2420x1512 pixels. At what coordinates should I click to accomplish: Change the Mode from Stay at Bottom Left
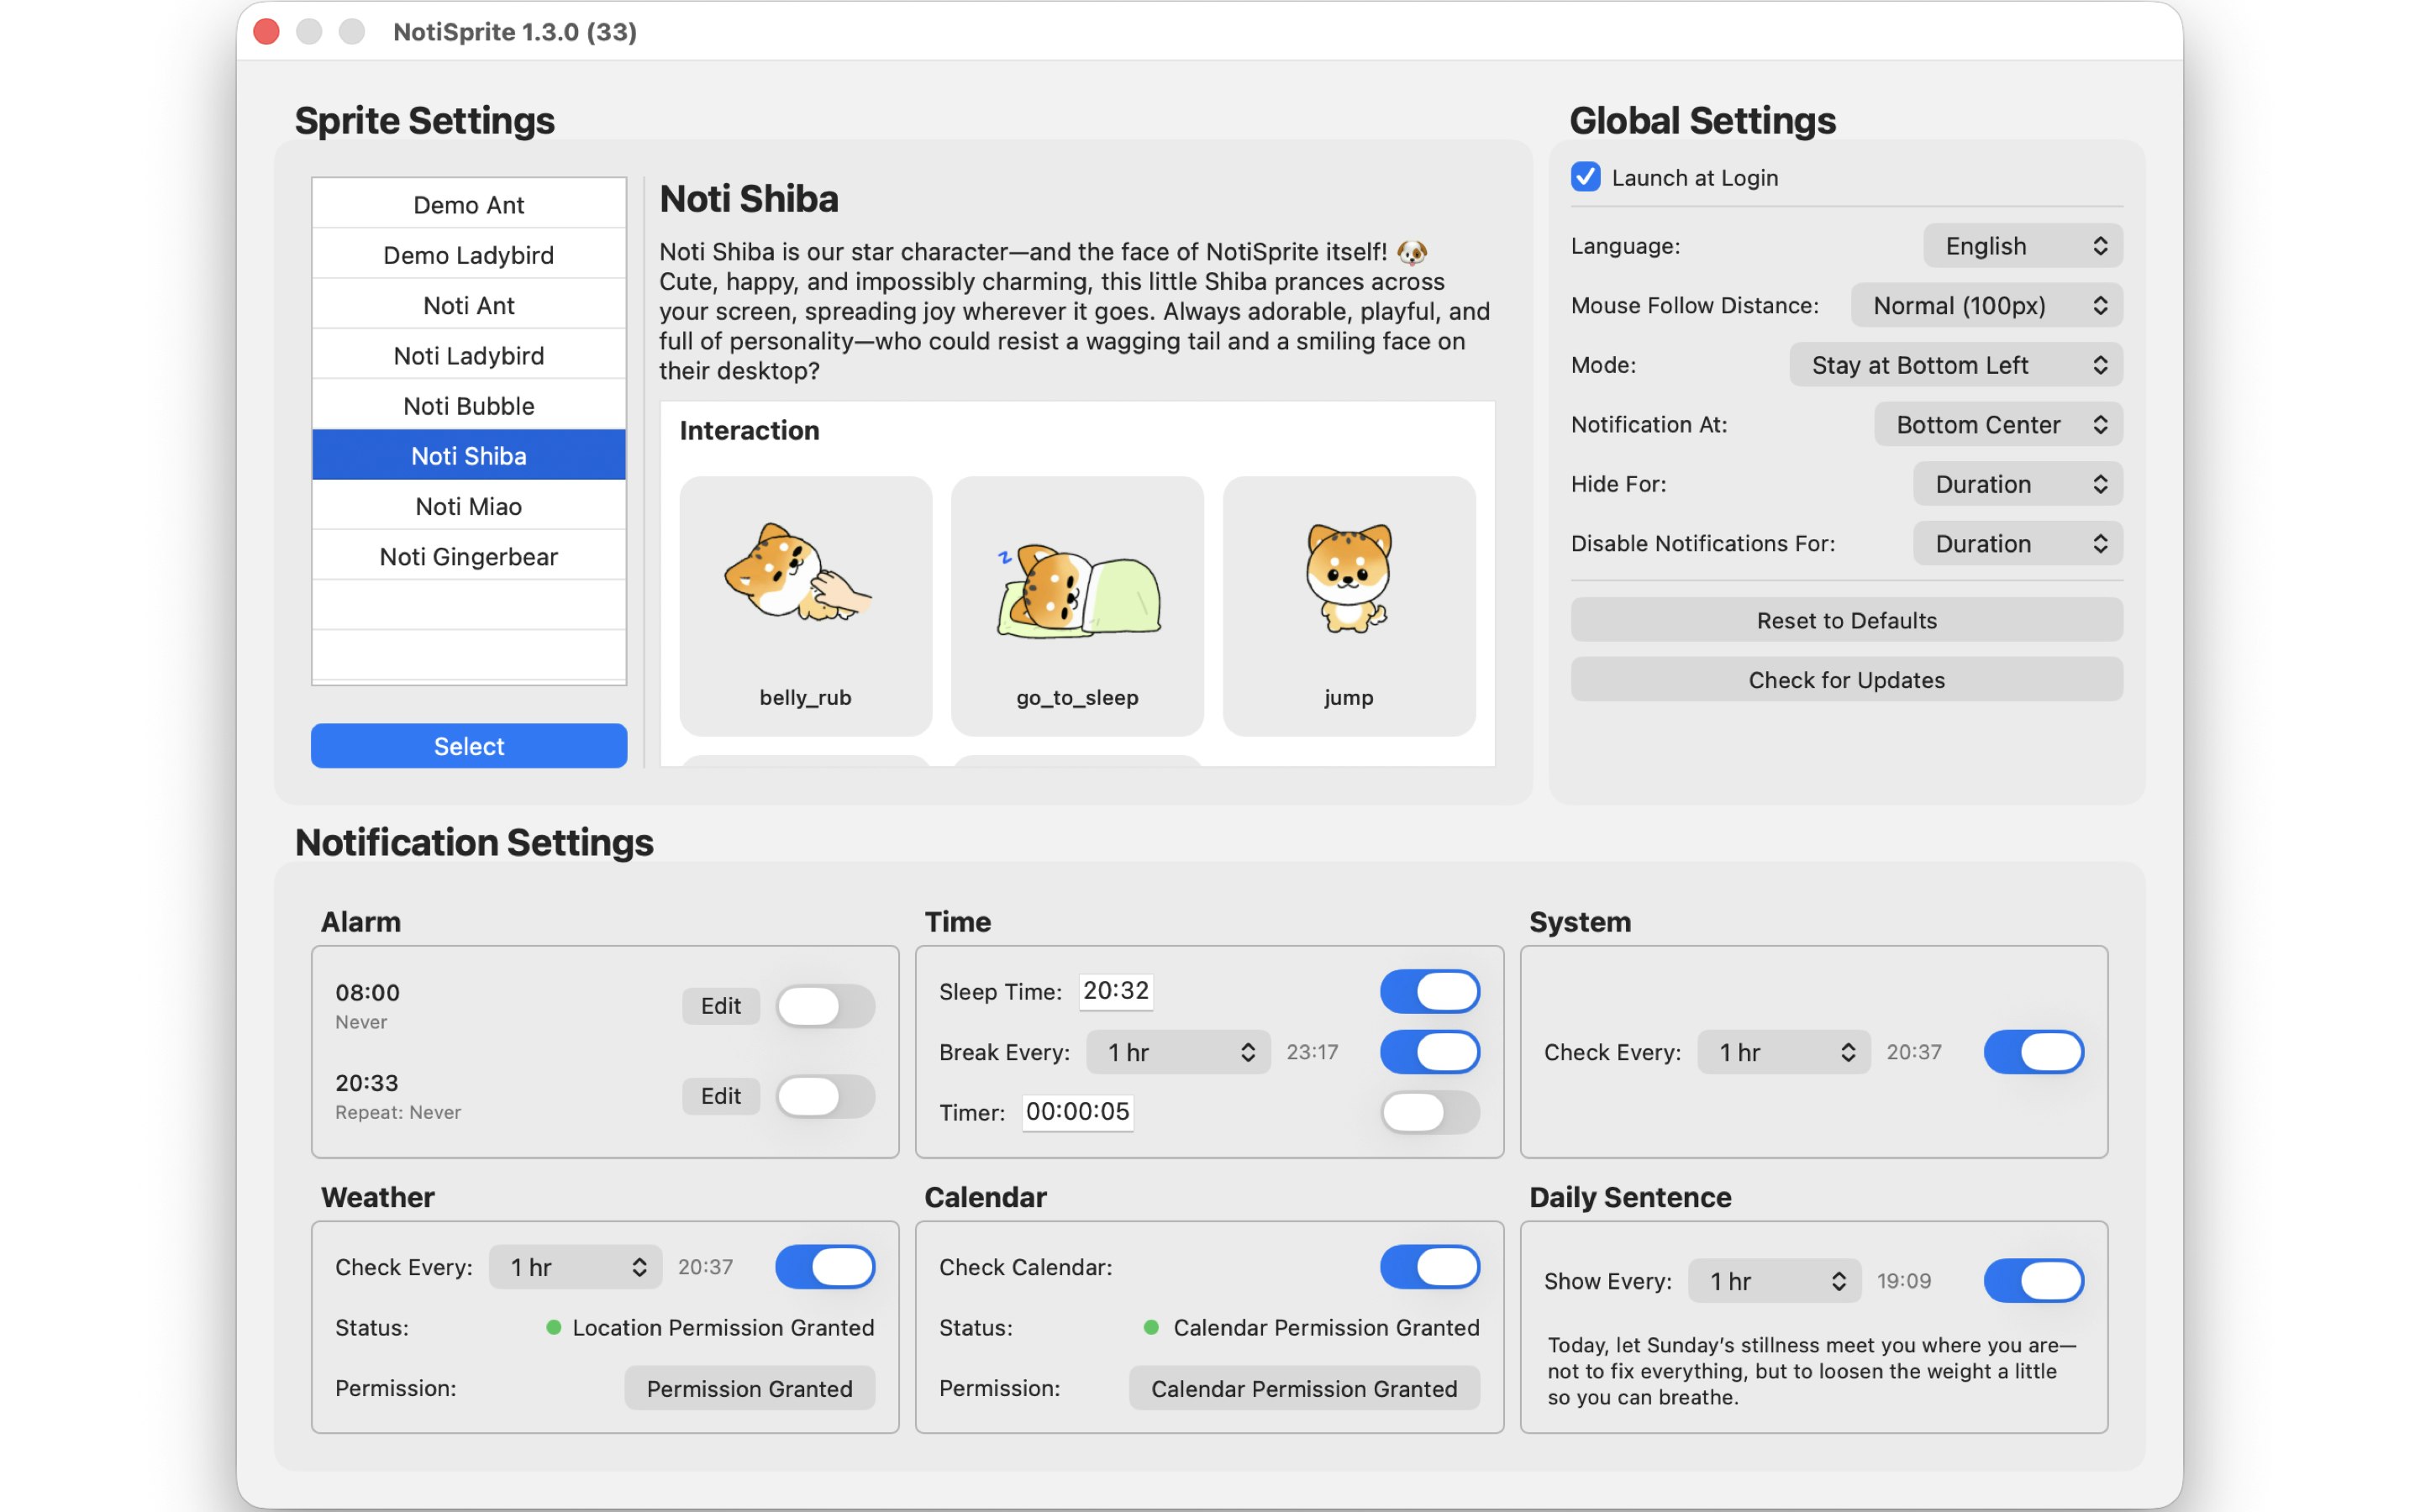point(1954,364)
